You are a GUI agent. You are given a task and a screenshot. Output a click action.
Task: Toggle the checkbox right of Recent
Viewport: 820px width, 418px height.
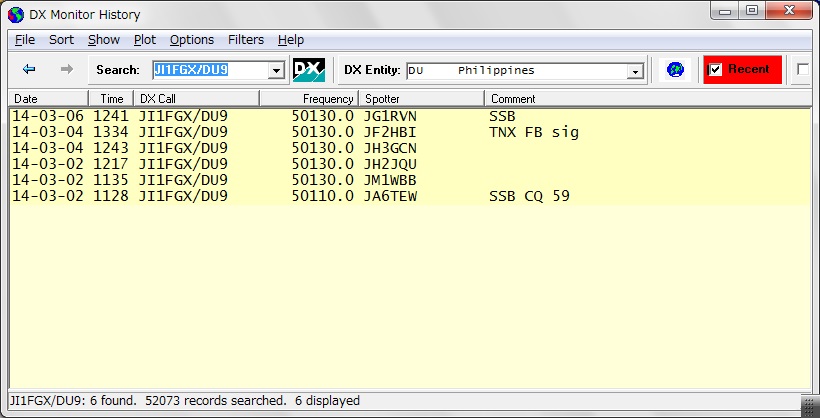pyautogui.click(x=803, y=69)
